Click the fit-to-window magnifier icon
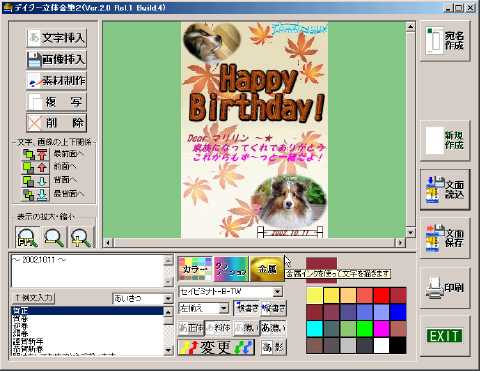This screenshot has width=480, height=371. [27, 237]
